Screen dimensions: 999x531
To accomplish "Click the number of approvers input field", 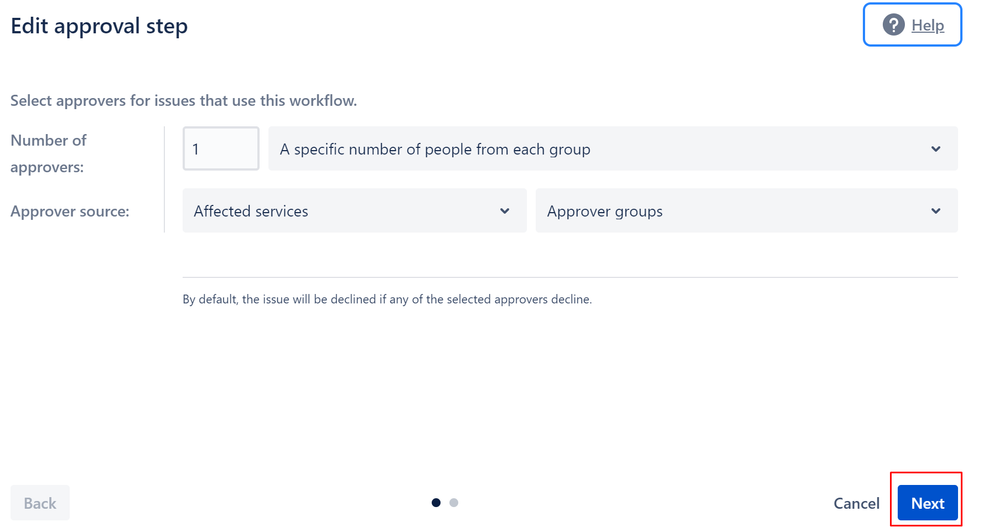I will pos(221,149).
